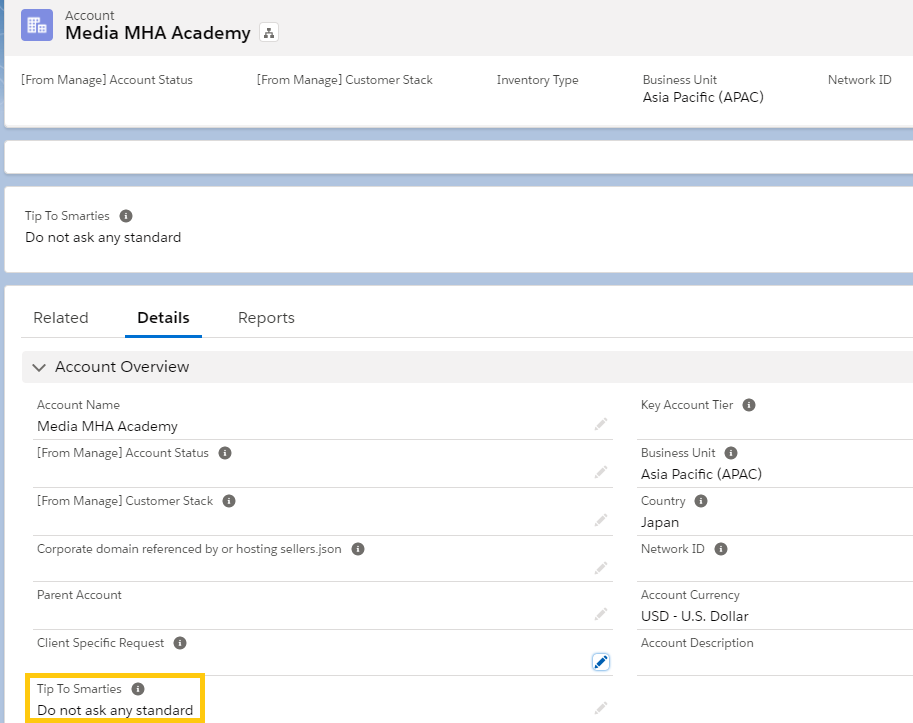This screenshot has height=723, width=913.
Task: Edit the Customer Stack field pencil
Action: click(600, 519)
